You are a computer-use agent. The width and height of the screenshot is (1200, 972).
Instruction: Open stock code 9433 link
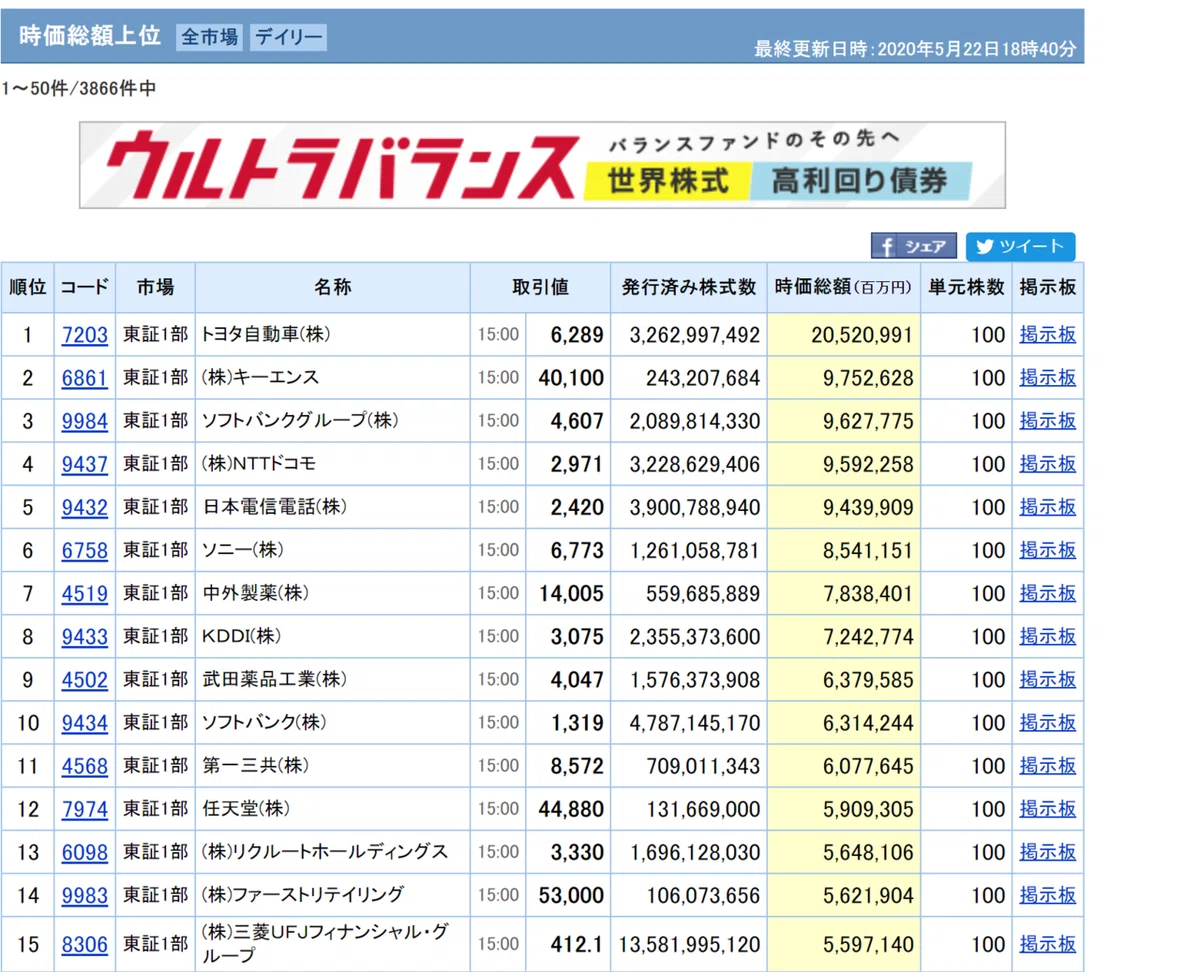[85, 636]
